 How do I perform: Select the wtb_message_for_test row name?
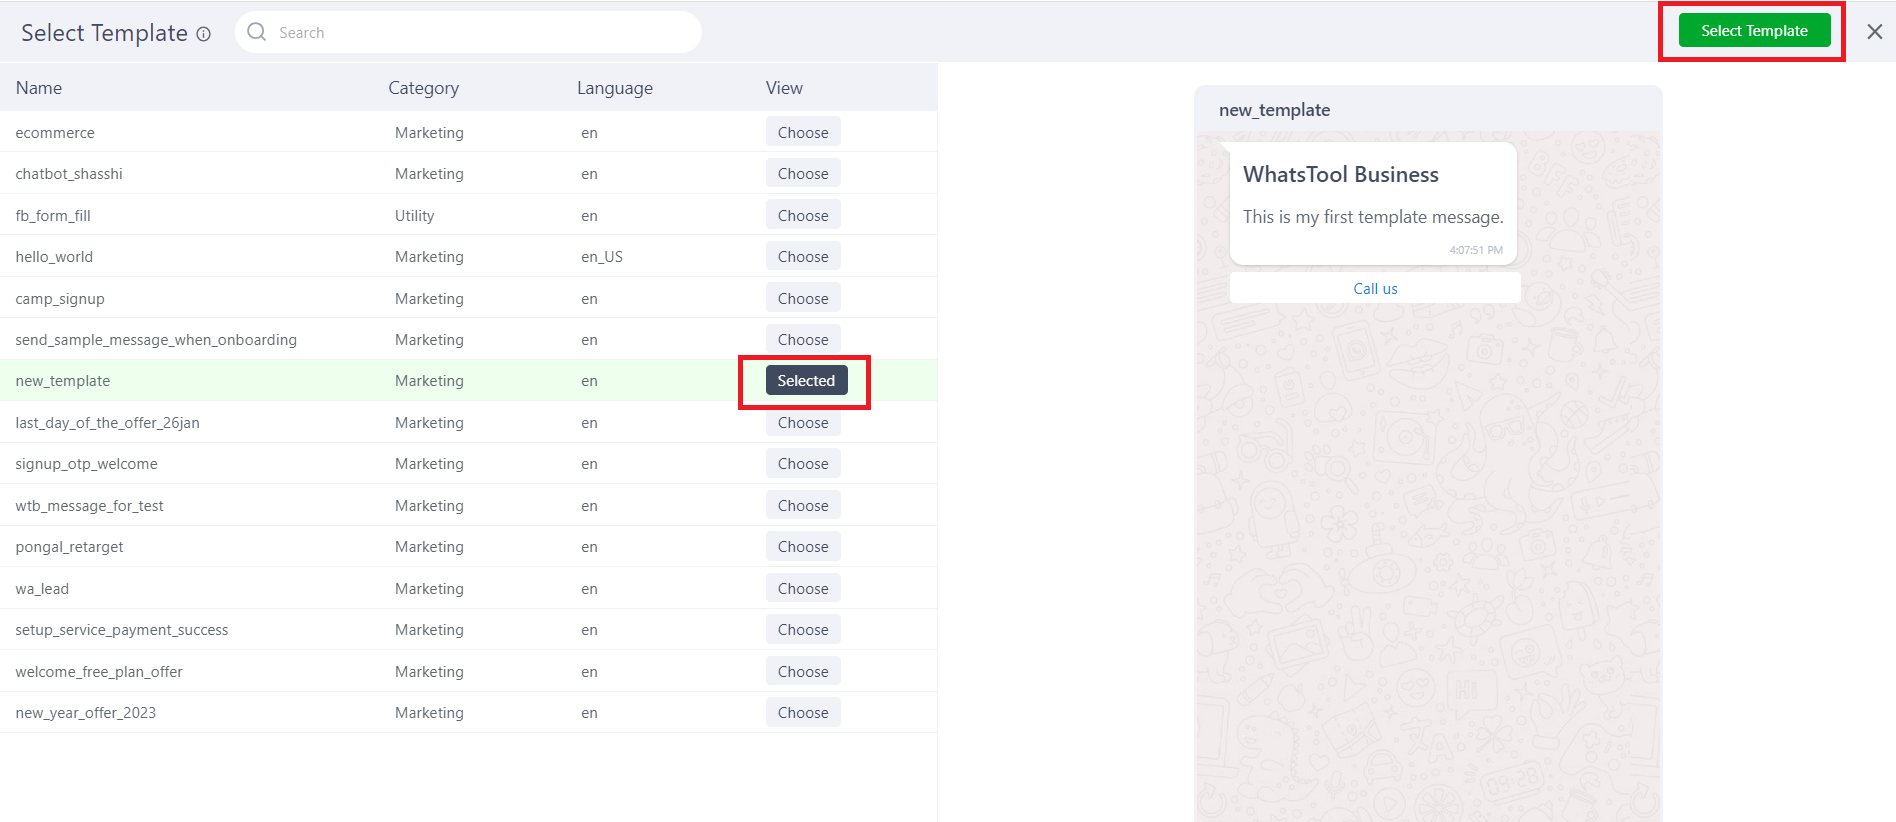click(89, 505)
